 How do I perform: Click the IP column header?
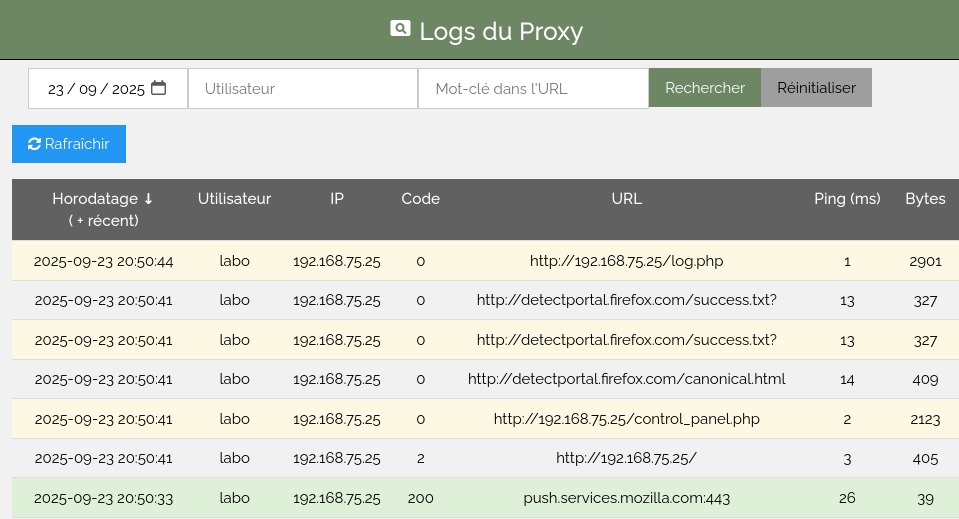(x=337, y=199)
